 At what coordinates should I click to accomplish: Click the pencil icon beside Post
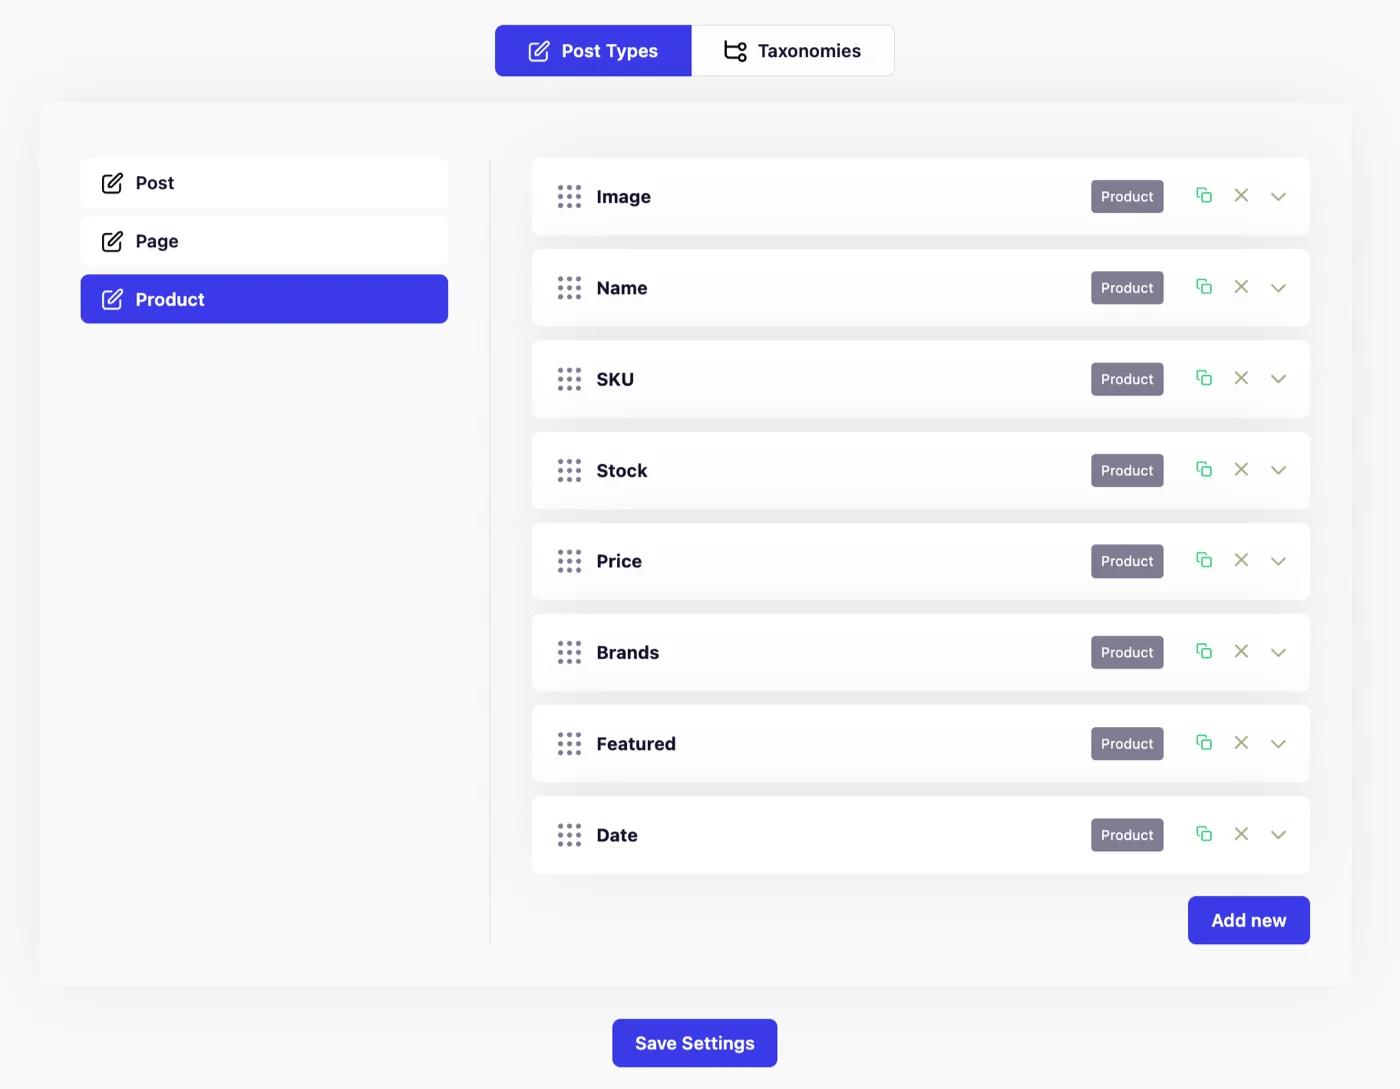(x=110, y=183)
